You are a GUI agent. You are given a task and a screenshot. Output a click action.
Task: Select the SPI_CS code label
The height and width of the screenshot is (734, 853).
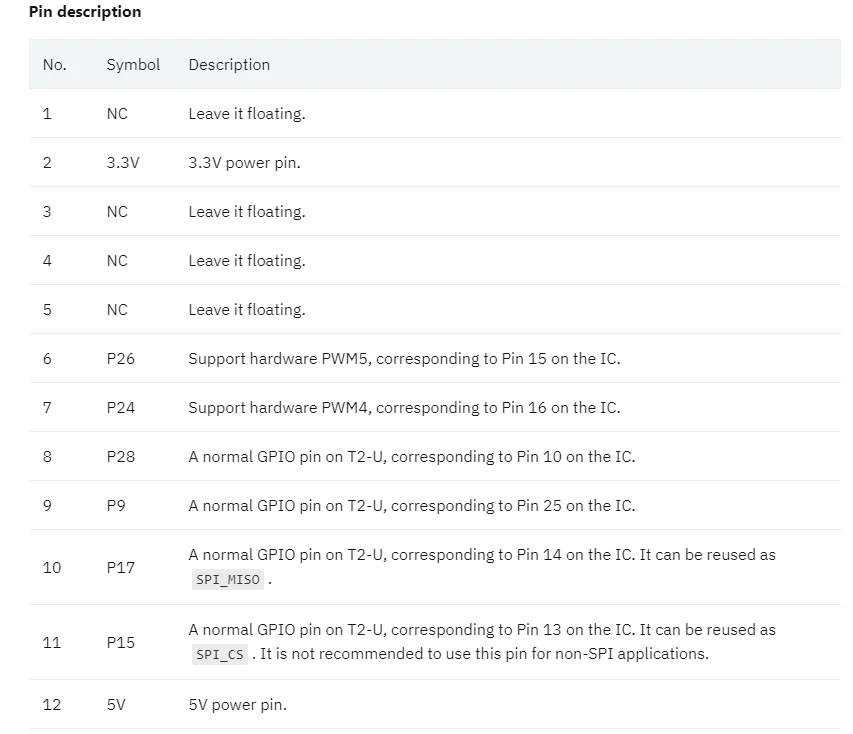[x=220, y=654]
